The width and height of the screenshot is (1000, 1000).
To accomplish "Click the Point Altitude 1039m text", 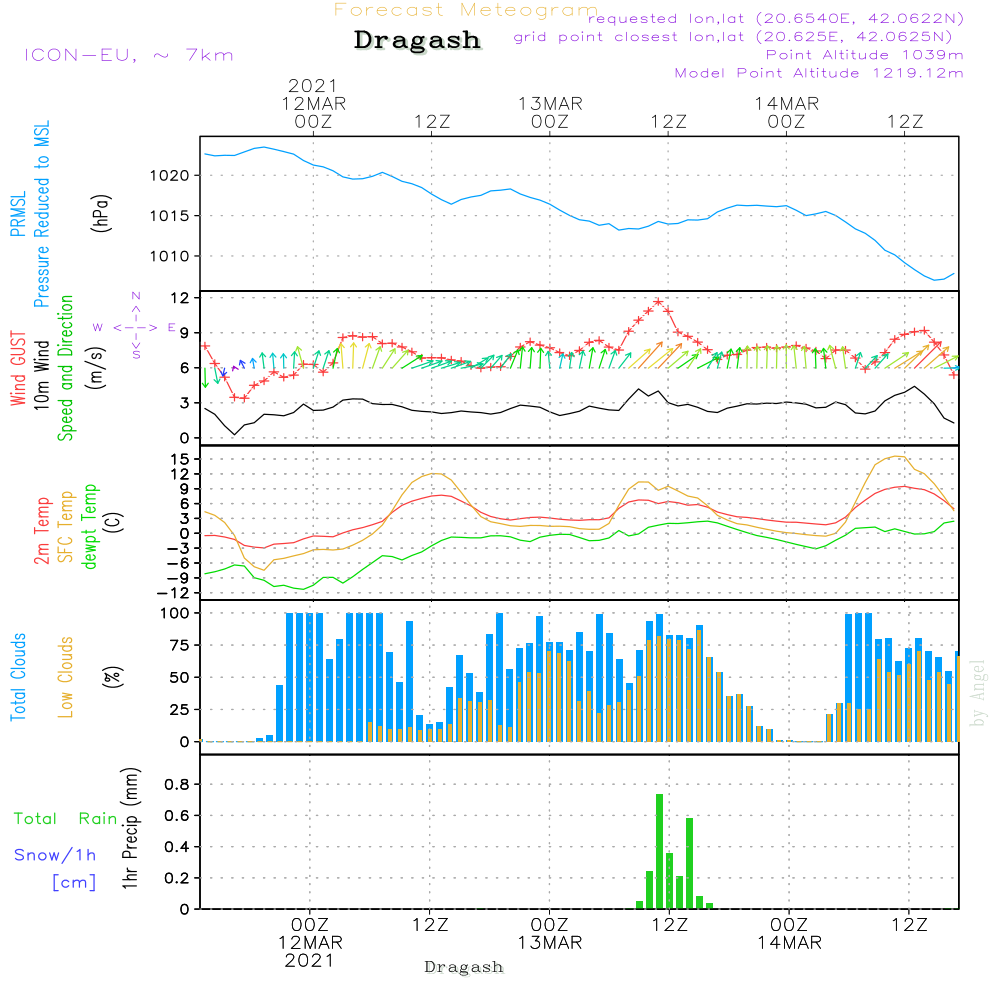I will click(864, 55).
